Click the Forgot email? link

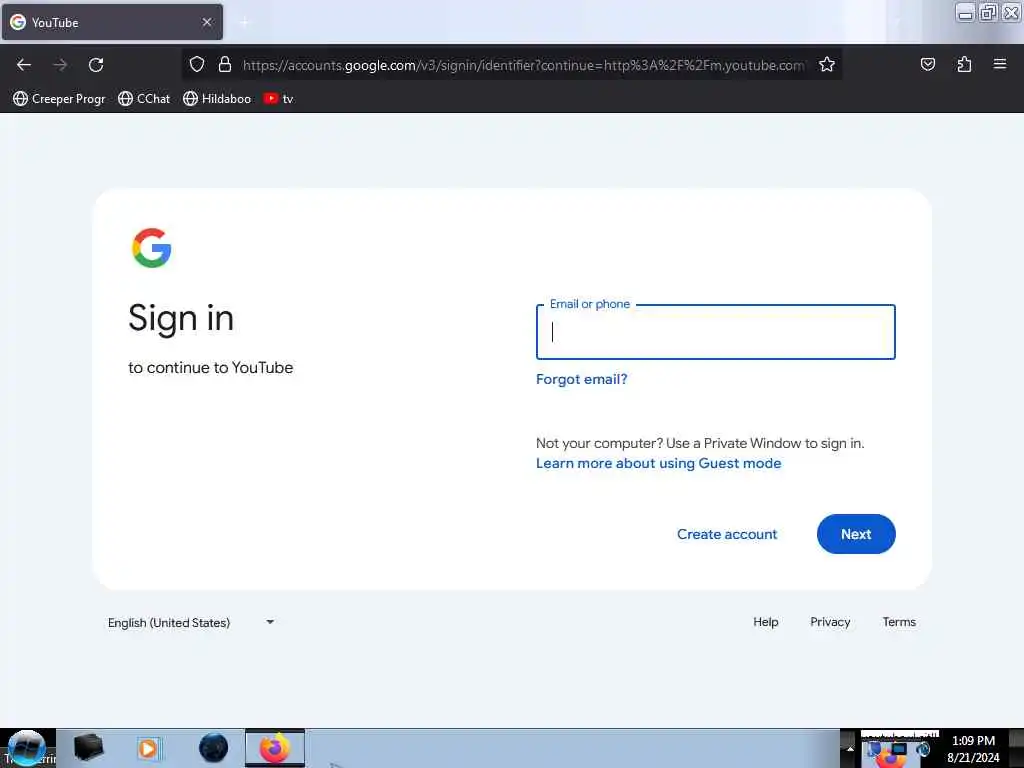click(x=581, y=379)
